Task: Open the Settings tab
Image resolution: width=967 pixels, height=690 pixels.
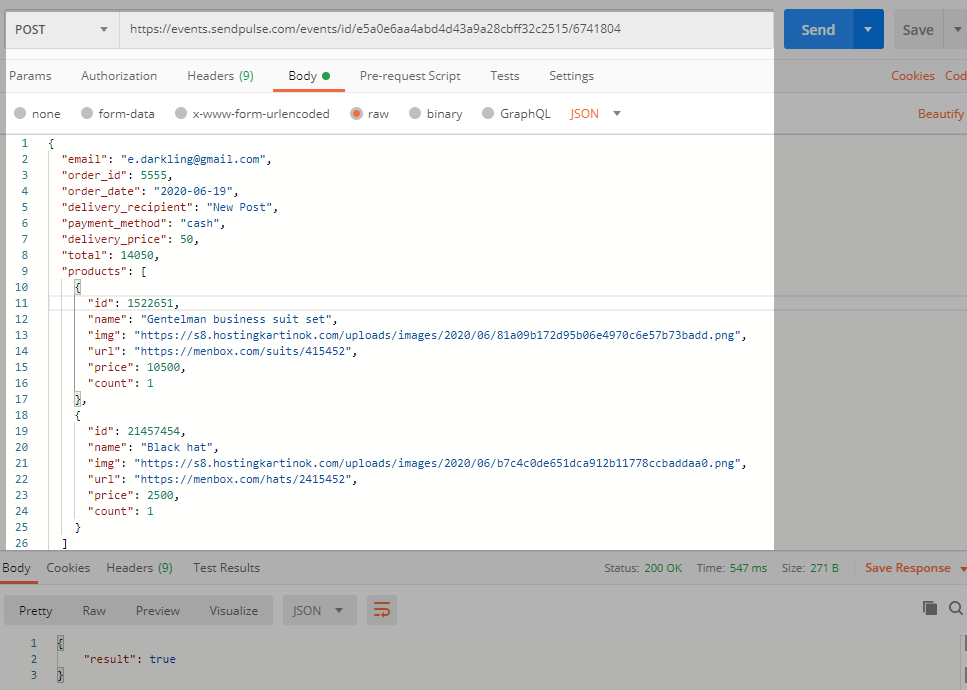Action: 571,76
